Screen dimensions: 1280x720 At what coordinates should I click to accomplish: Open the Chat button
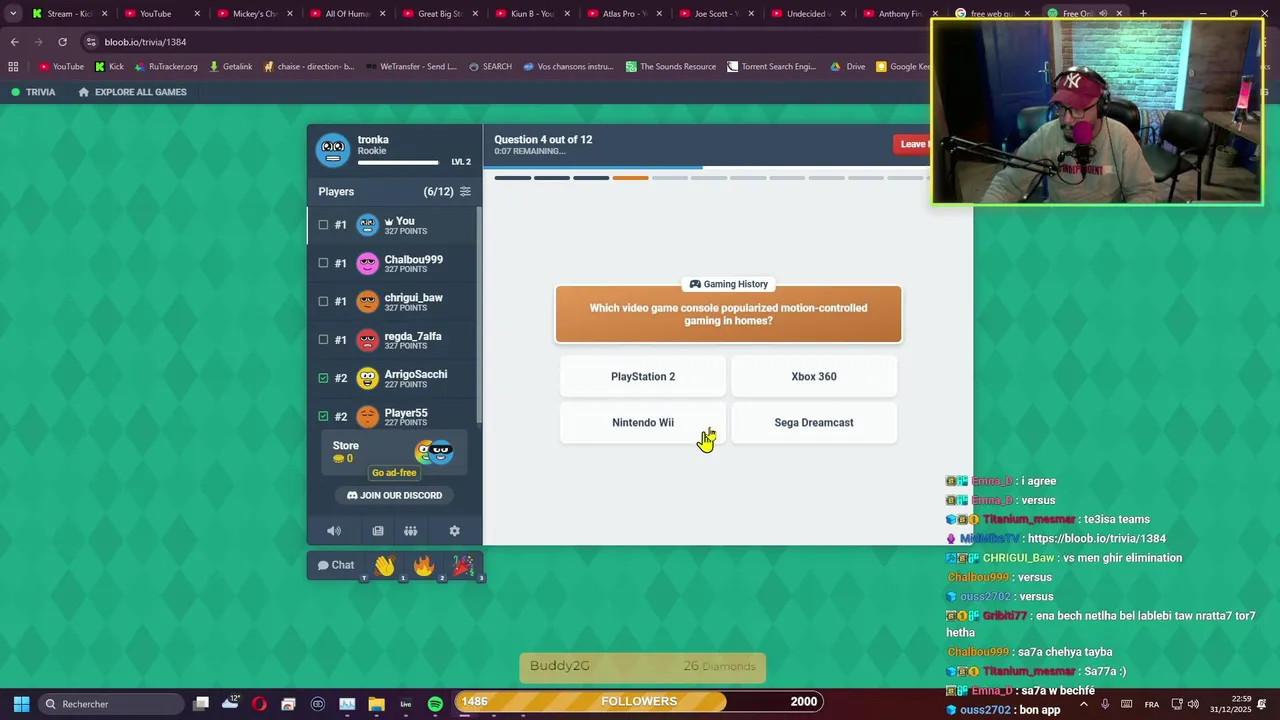pyautogui.click(x=336, y=566)
